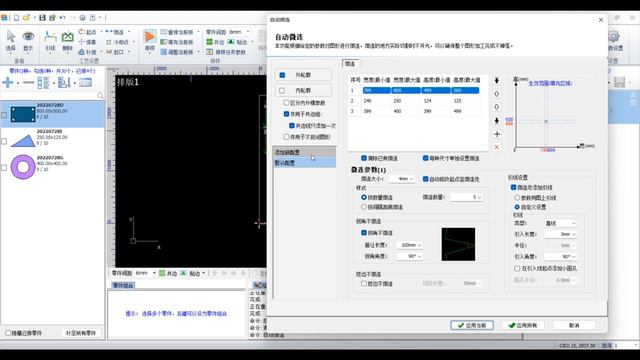Select the custom settings (自定义设置) radio
This screenshot has height=360, width=640.
pyautogui.click(x=517, y=207)
